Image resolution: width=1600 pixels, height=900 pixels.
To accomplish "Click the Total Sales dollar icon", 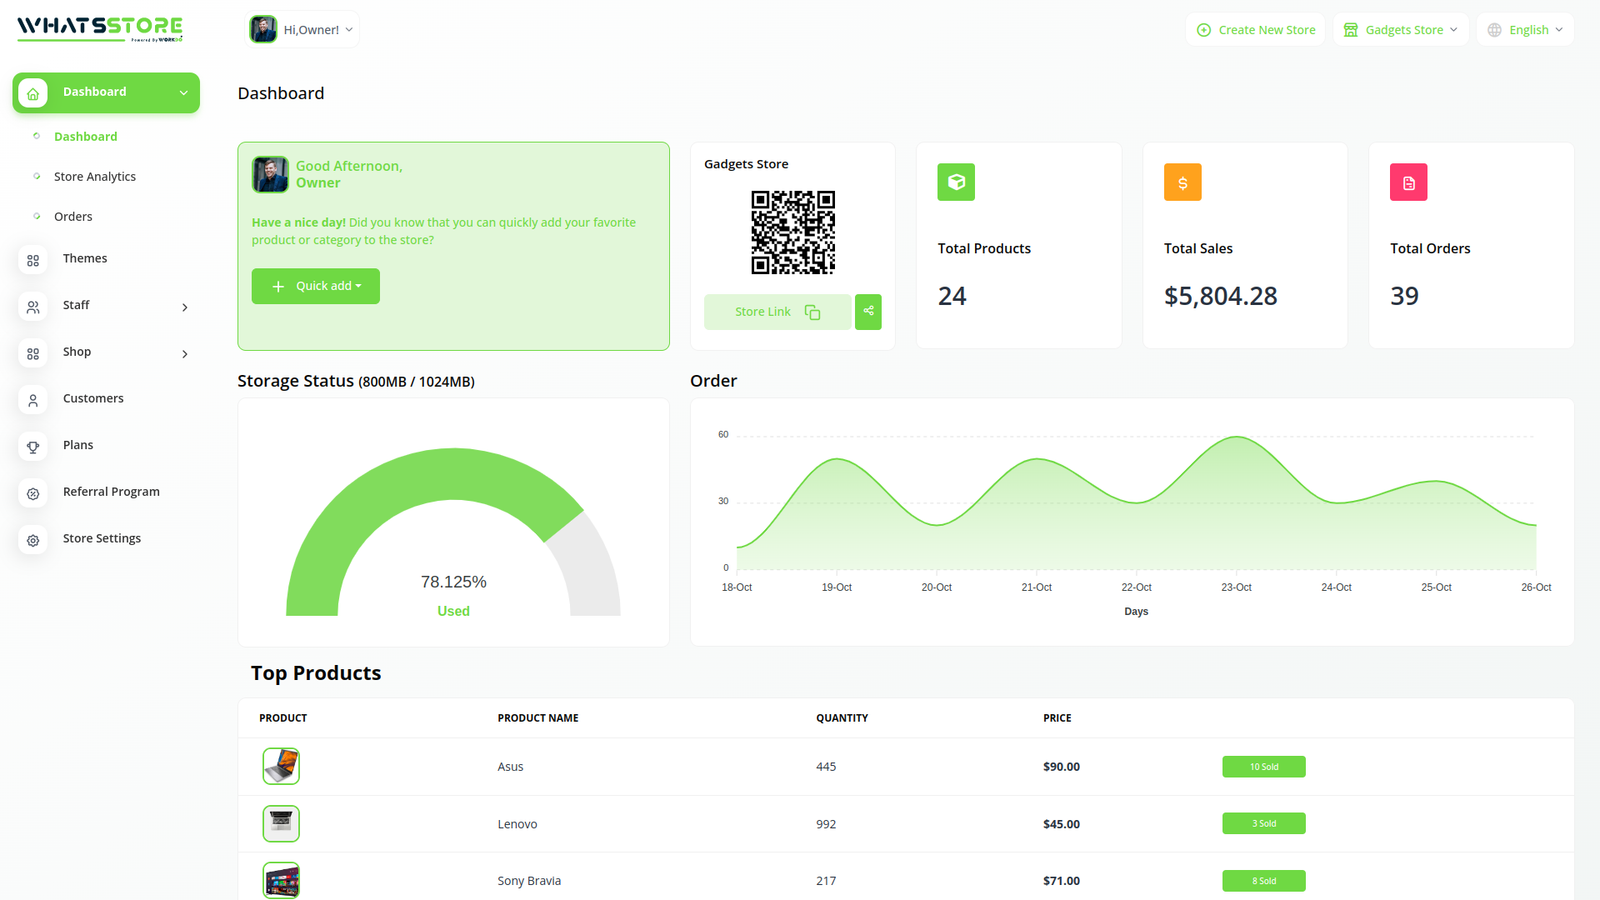I will [1182, 182].
